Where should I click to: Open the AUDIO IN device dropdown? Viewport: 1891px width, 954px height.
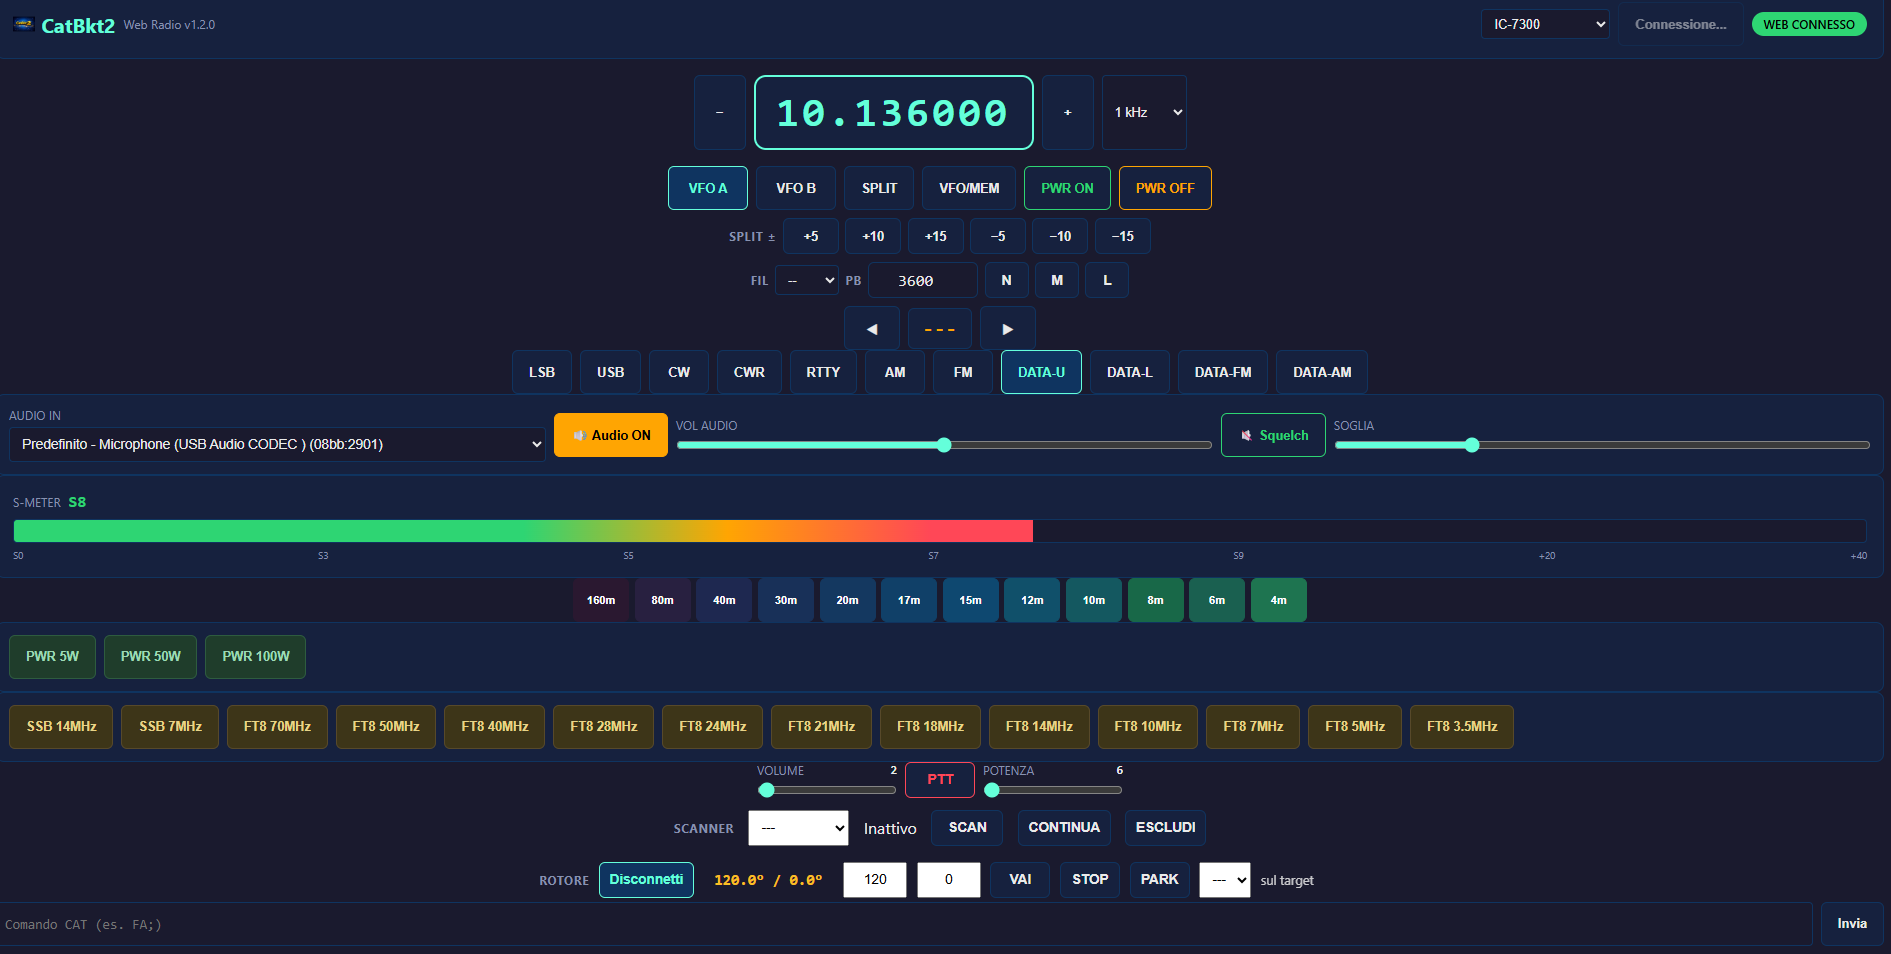[277, 444]
